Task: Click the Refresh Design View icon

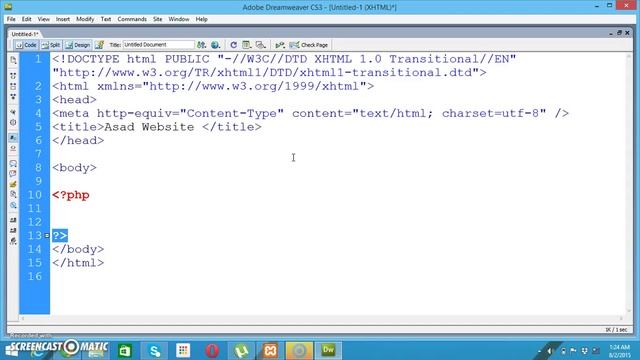Action: click(x=233, y=45)
